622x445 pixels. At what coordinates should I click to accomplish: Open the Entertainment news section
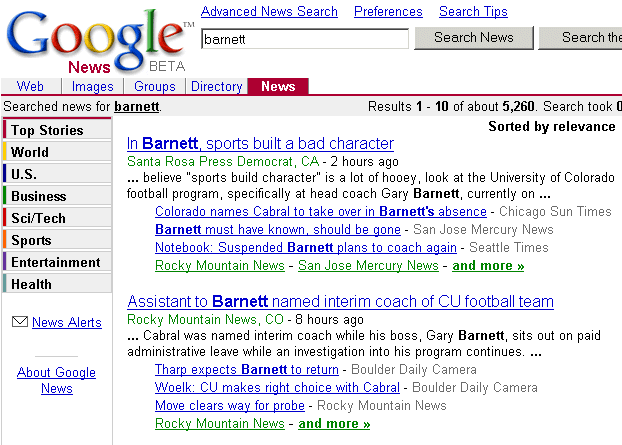coord(57,262)
